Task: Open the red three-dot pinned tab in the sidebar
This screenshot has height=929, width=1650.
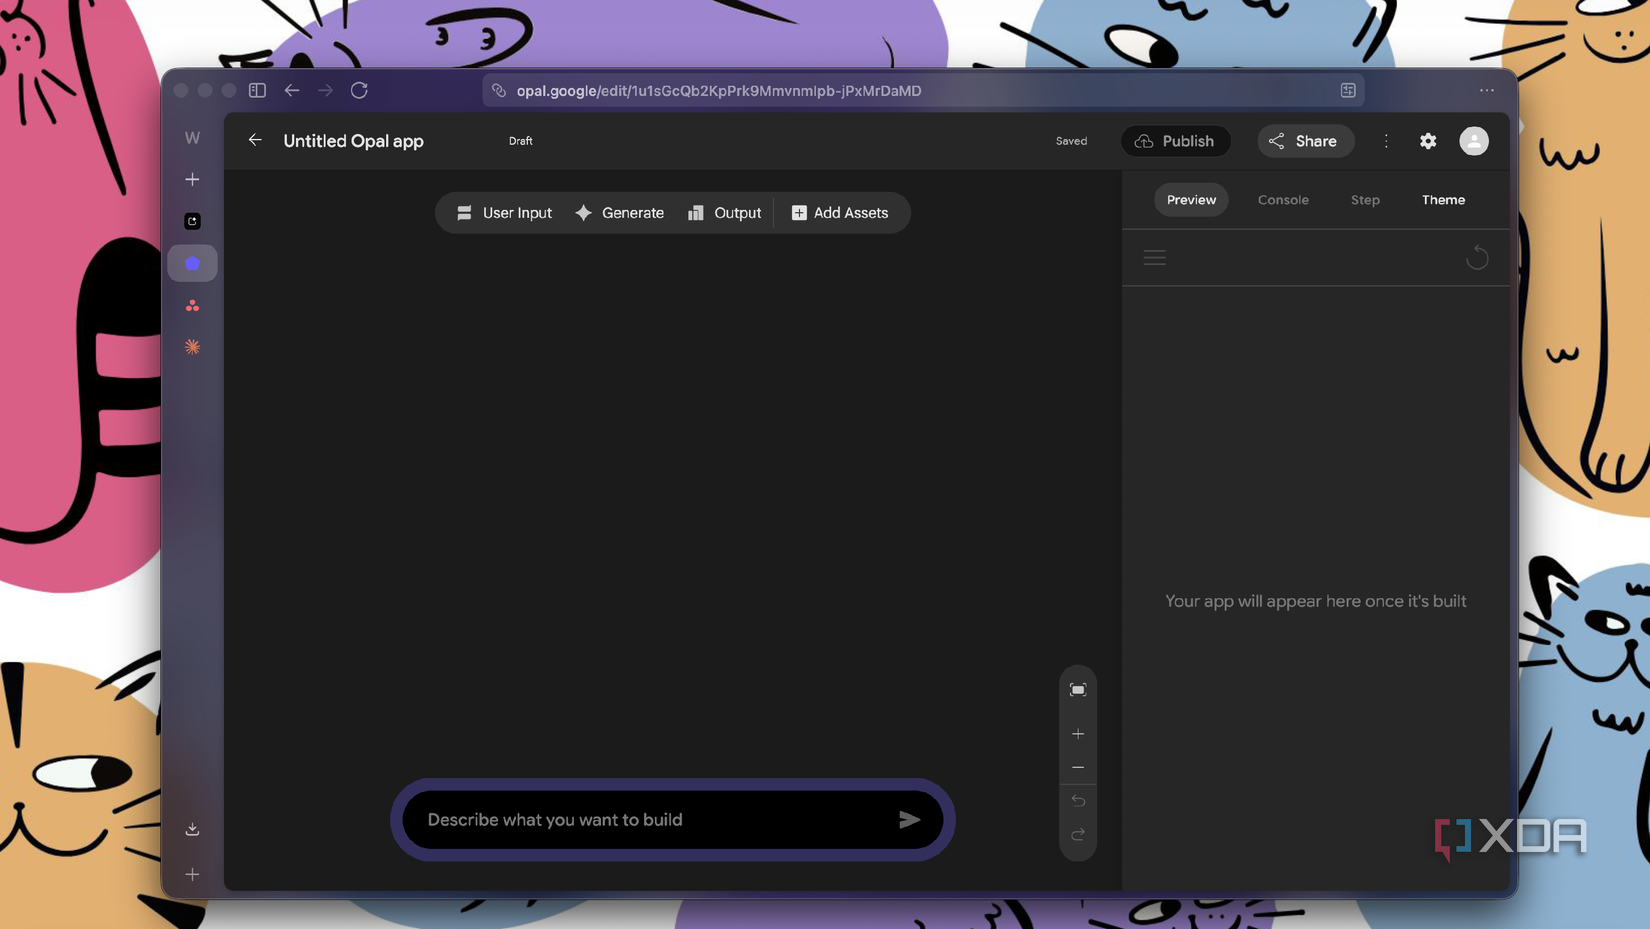Action: click(x=192, y=306)
